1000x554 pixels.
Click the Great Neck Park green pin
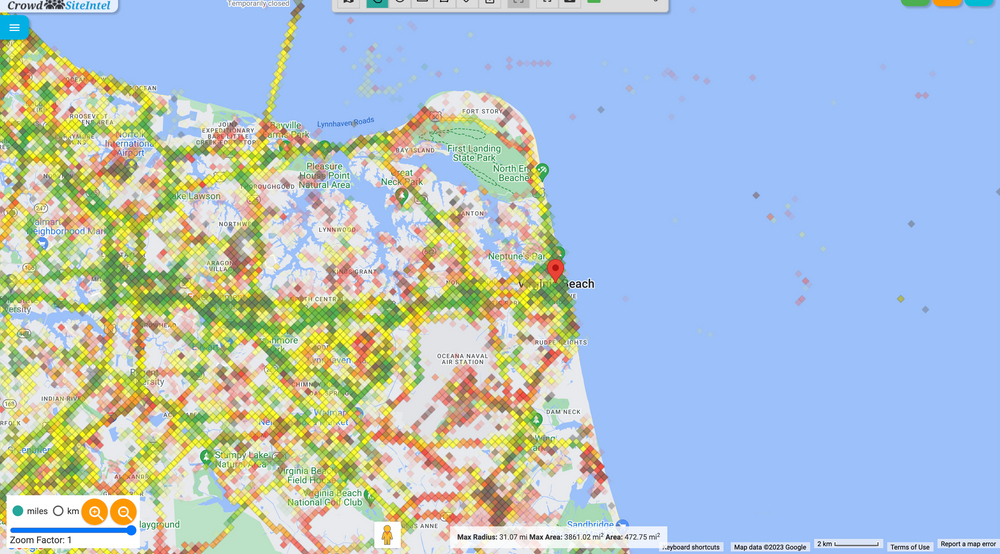tap(402, 196)
